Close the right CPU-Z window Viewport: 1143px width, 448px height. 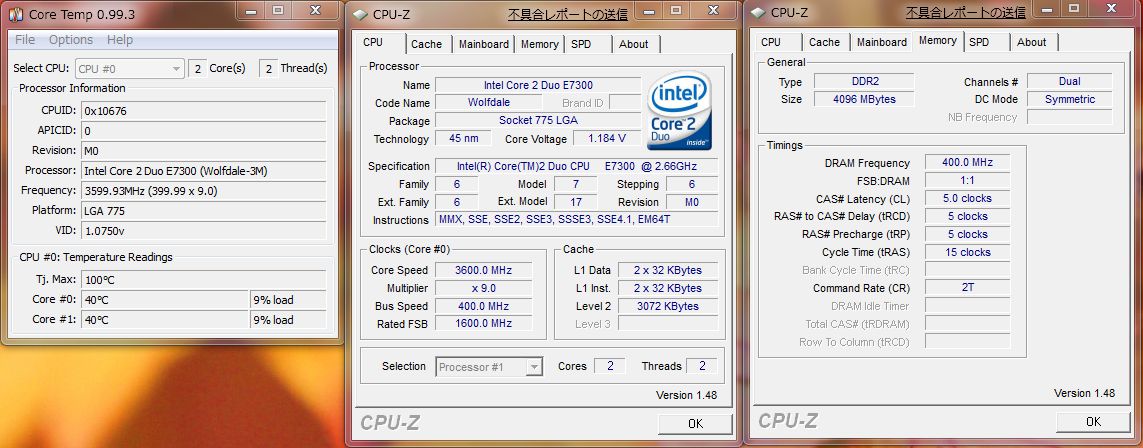pos(1109,8)
